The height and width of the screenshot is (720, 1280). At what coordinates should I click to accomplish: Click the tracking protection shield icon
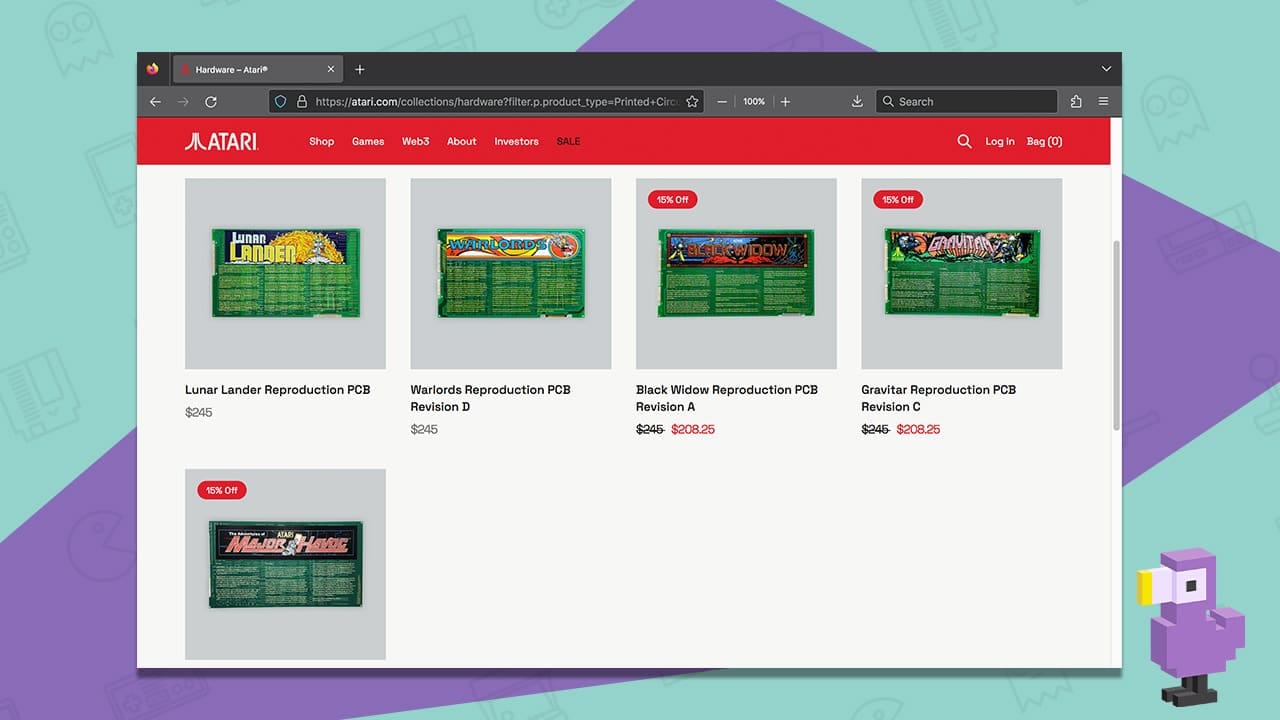(281, 101)
